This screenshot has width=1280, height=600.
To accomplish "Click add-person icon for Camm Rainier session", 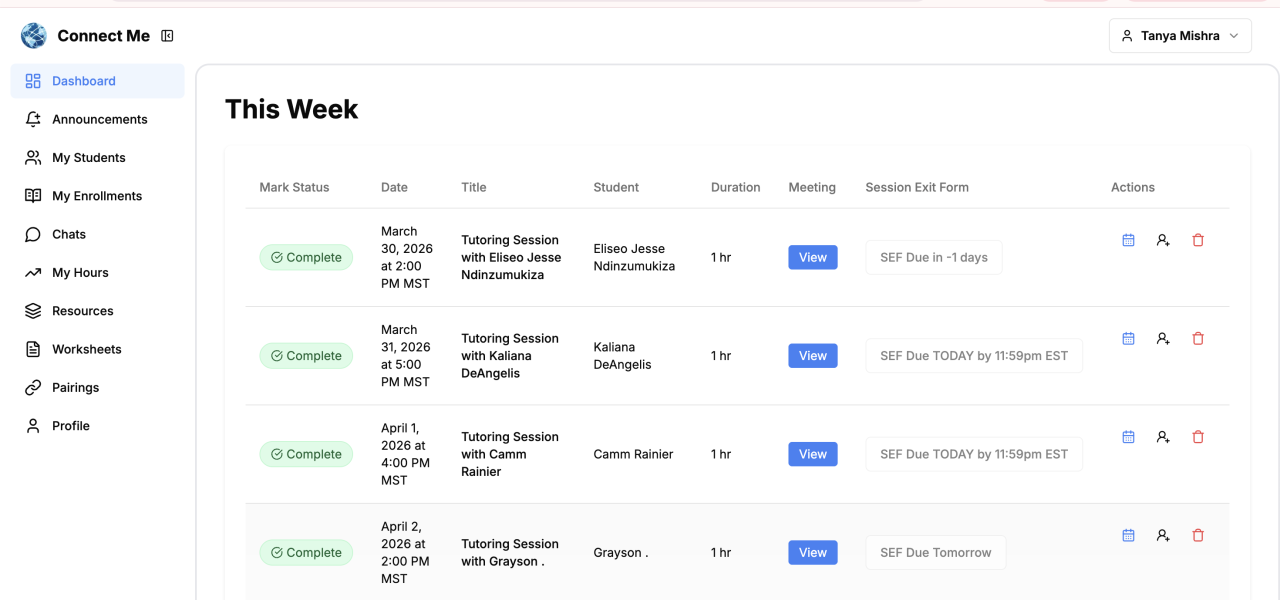I will [1163, 437].
